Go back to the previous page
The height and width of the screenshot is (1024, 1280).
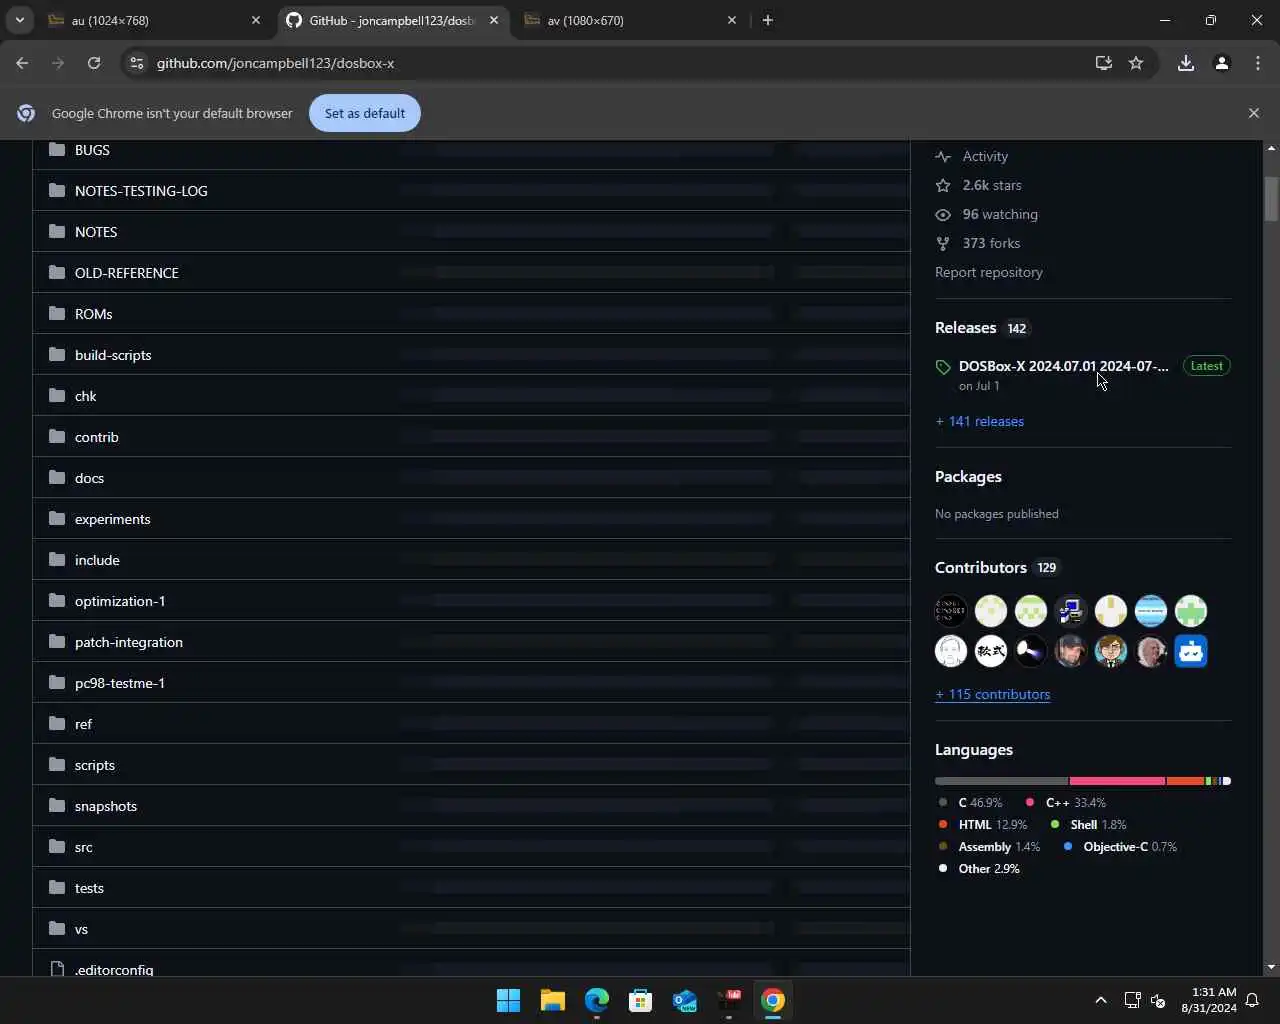click(22, 63)
